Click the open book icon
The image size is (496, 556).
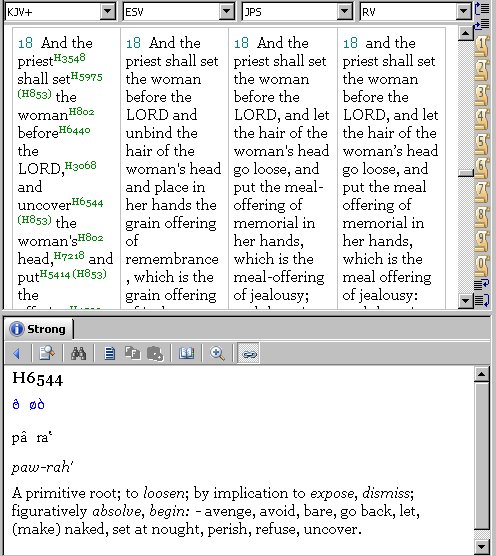point(186,353)
